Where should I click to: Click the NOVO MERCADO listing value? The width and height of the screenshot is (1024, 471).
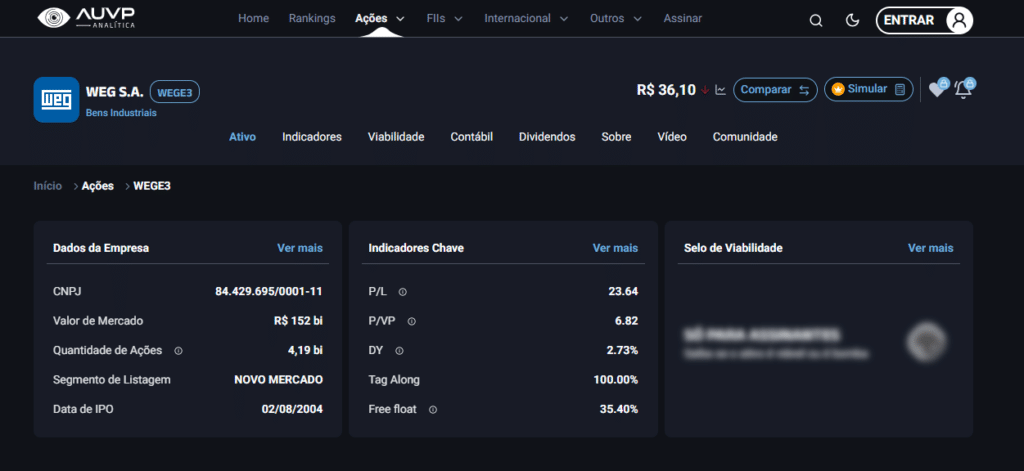[279, 380]
